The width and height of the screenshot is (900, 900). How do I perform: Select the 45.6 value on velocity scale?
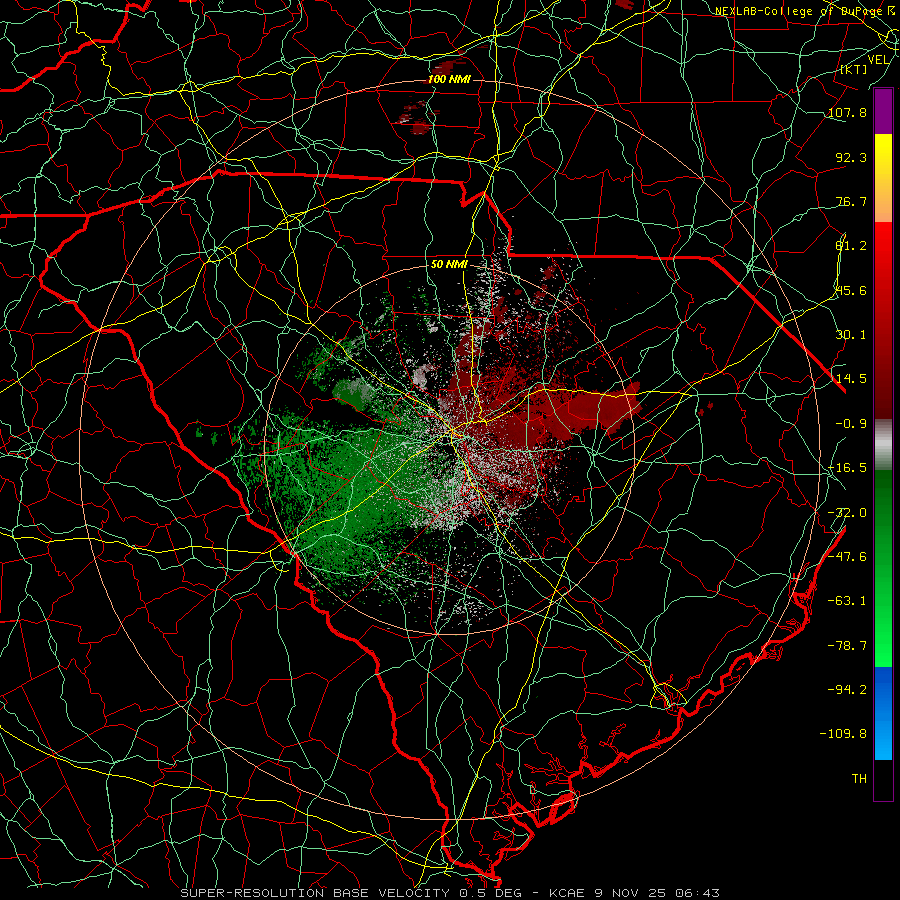click(851, 290)
